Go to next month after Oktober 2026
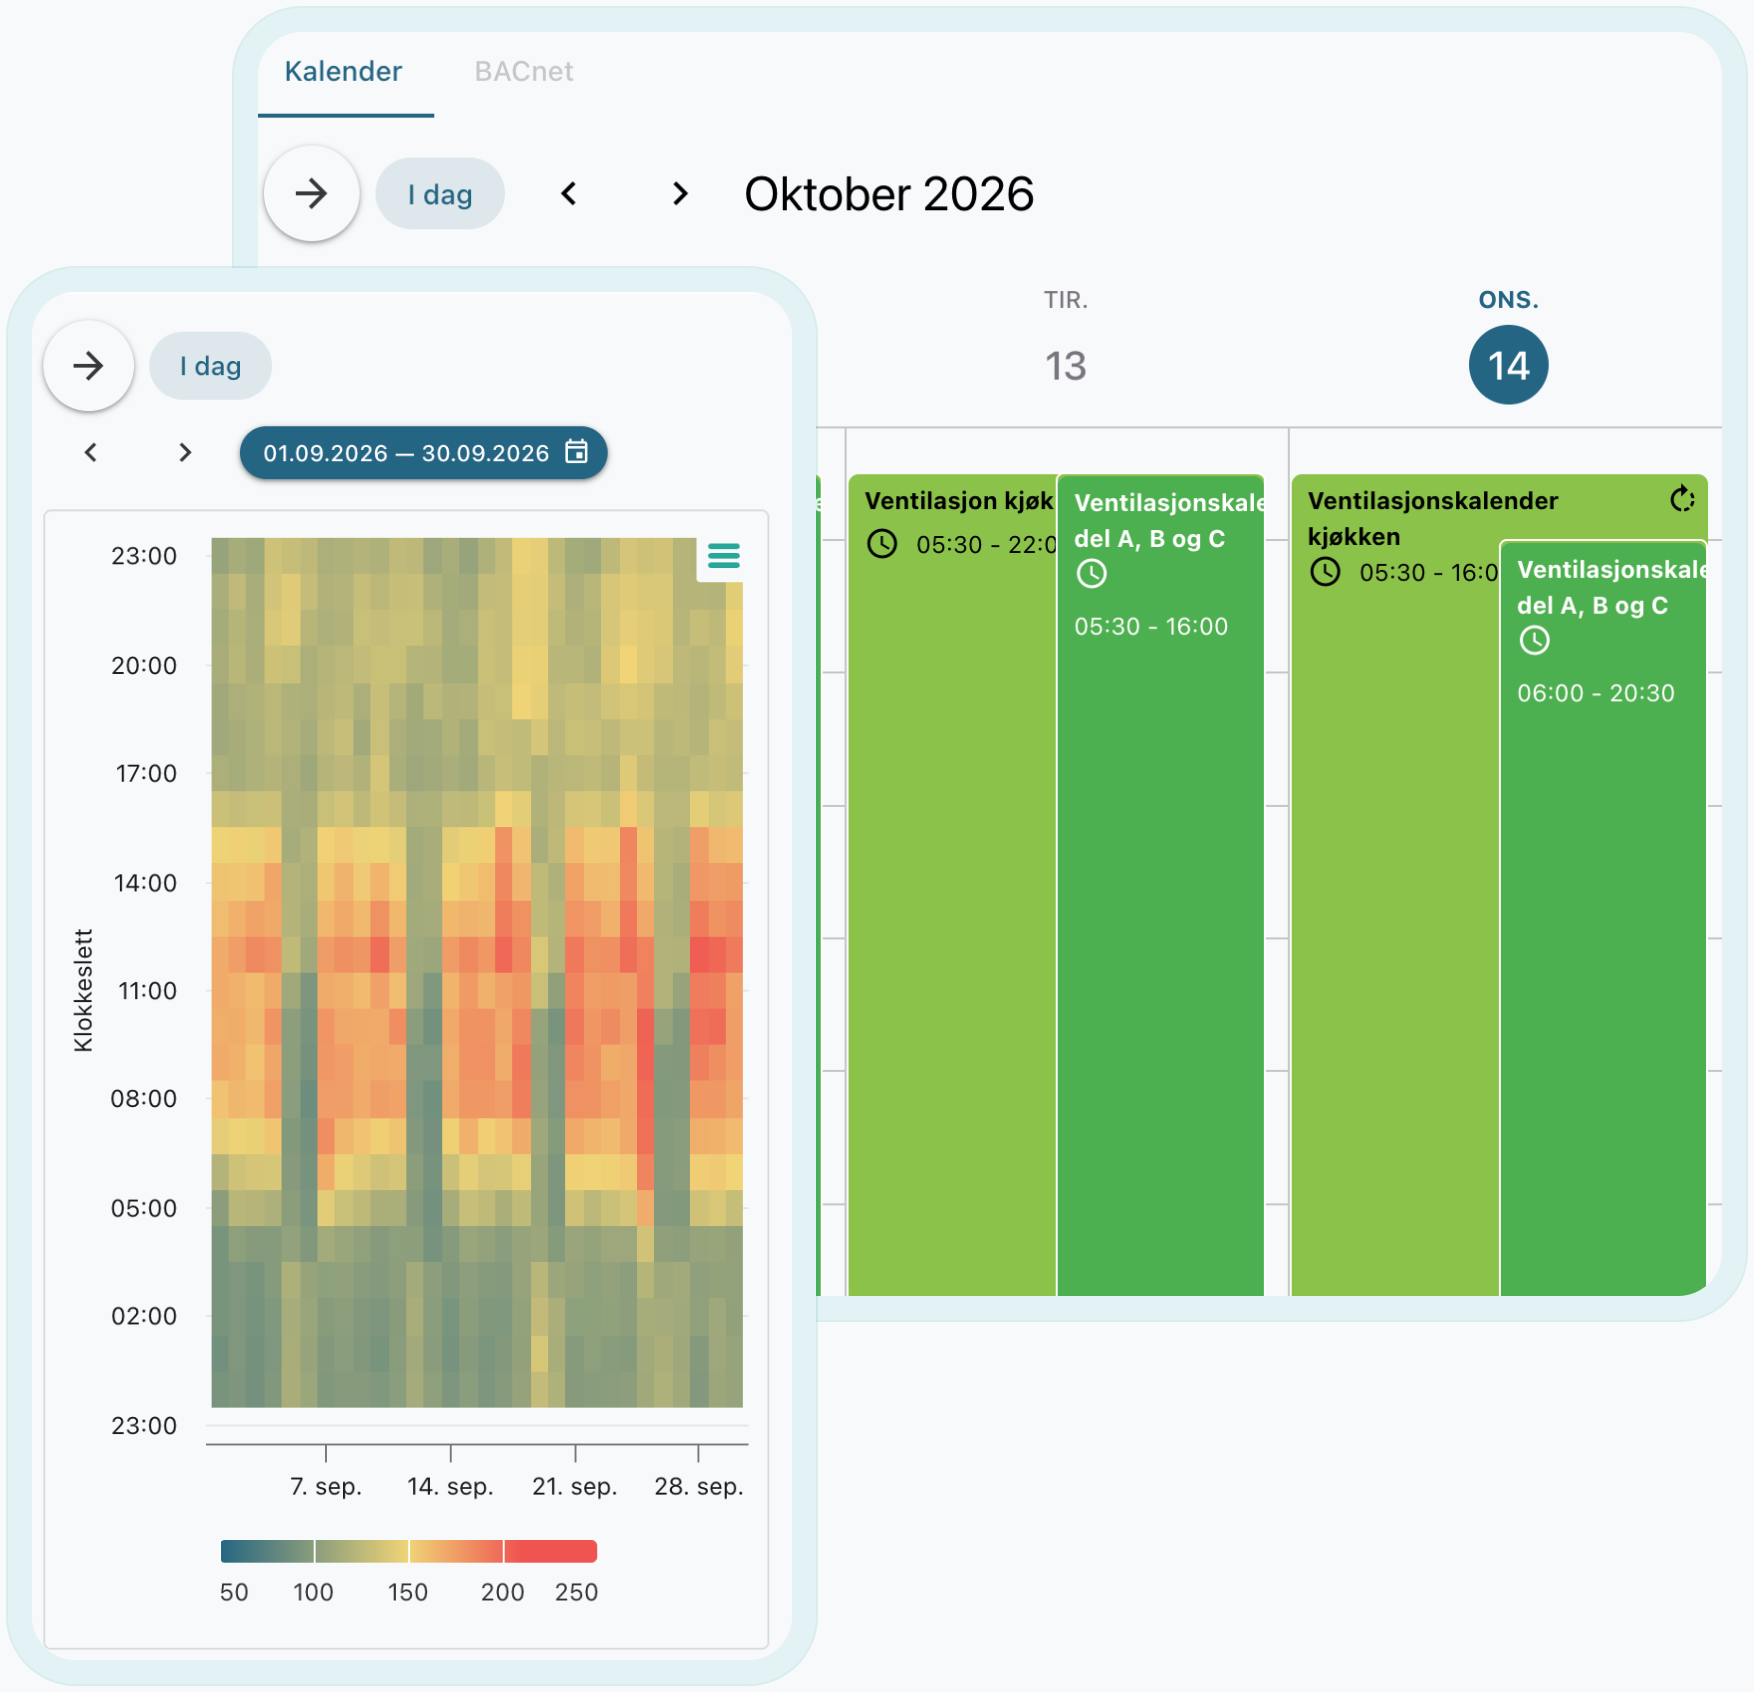Viewport: 1754px width, 1692px height. click(x=680, y=194)
